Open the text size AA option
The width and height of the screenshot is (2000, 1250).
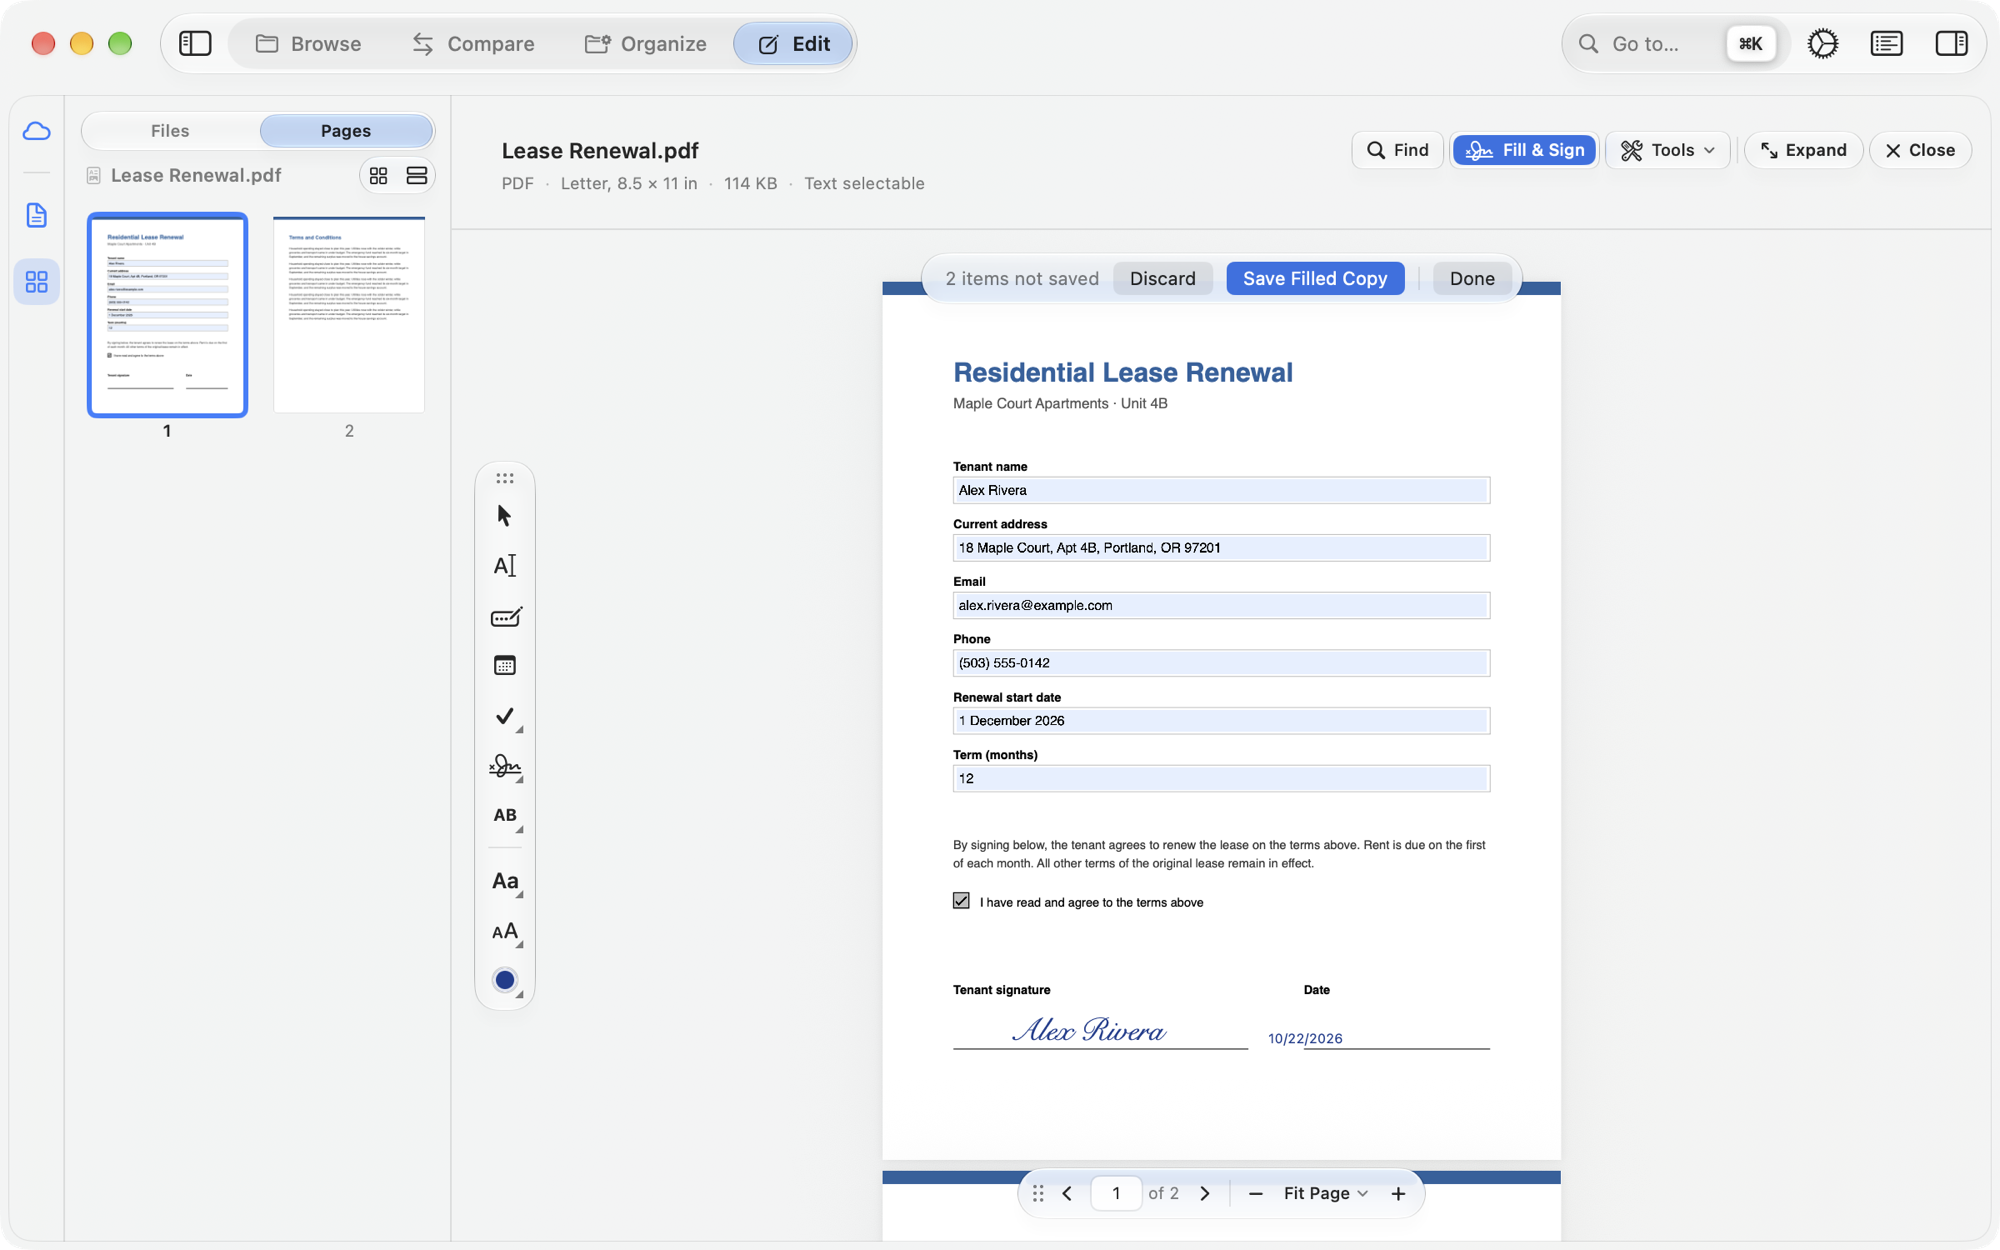(x=504, y=931)
